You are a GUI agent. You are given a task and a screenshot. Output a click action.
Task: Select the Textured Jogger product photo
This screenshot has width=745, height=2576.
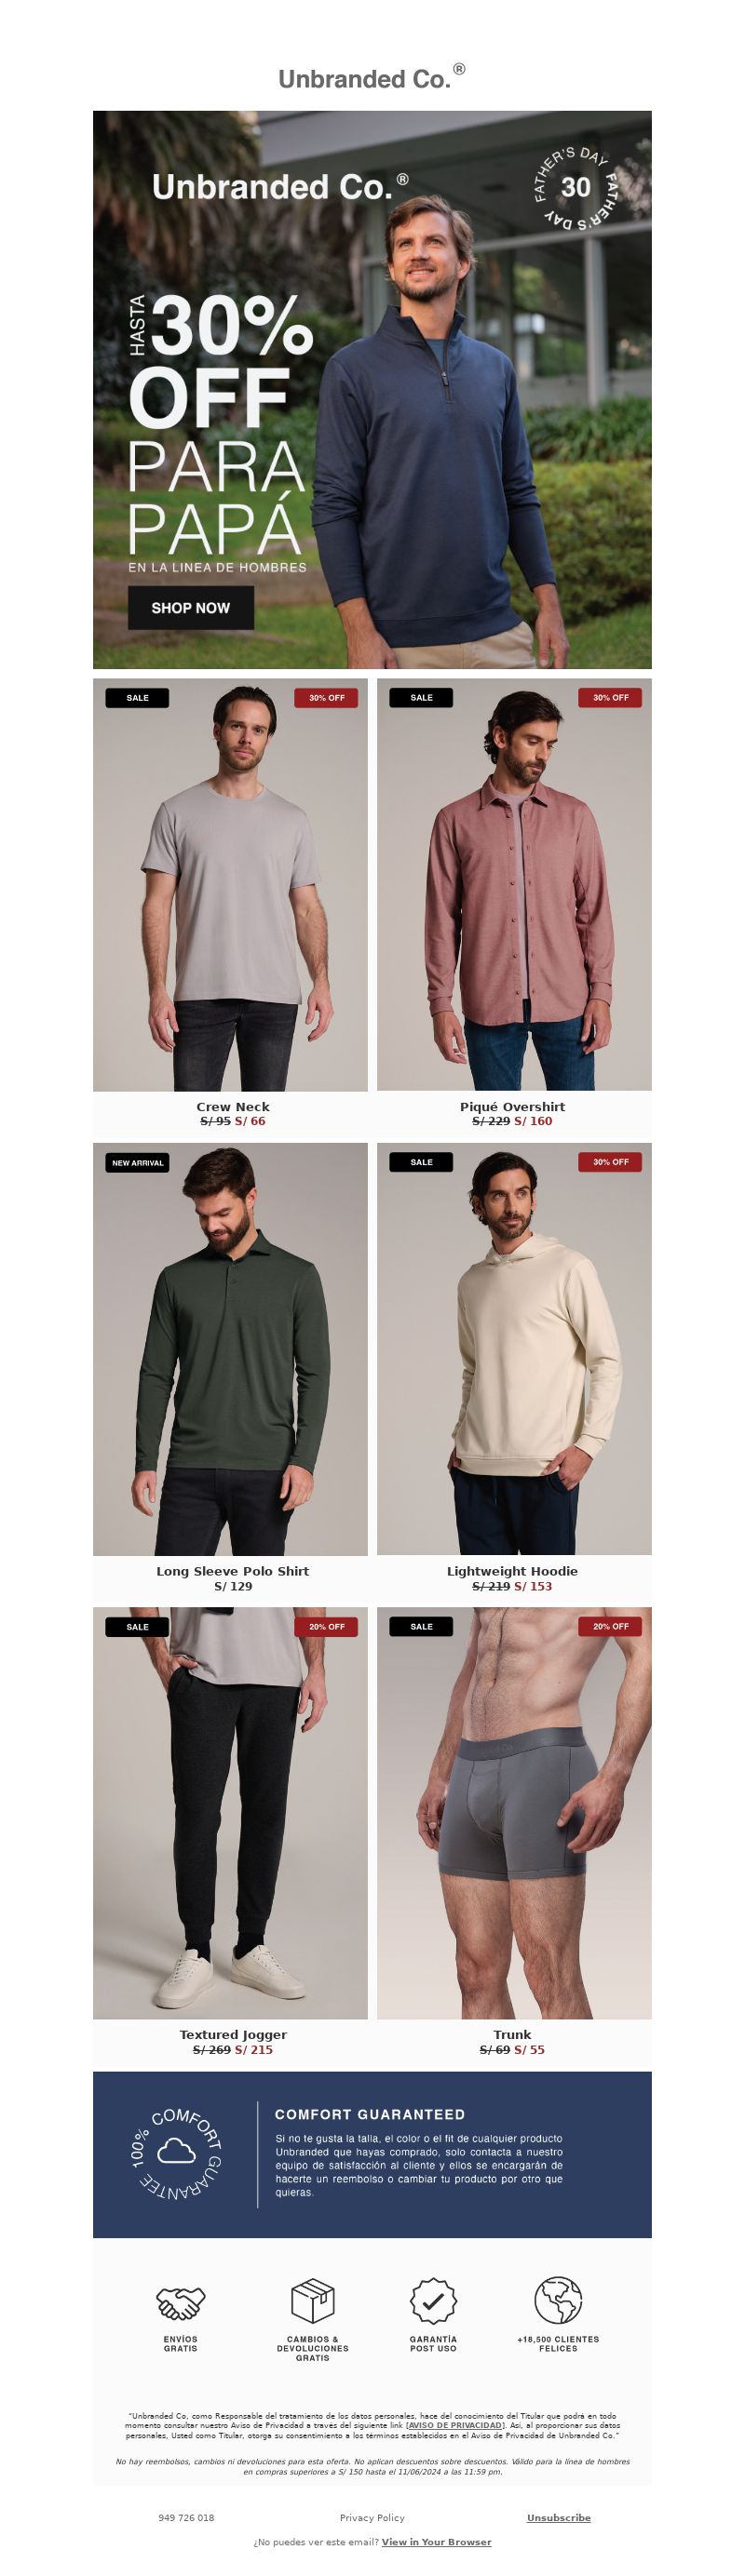[230, 1813]
